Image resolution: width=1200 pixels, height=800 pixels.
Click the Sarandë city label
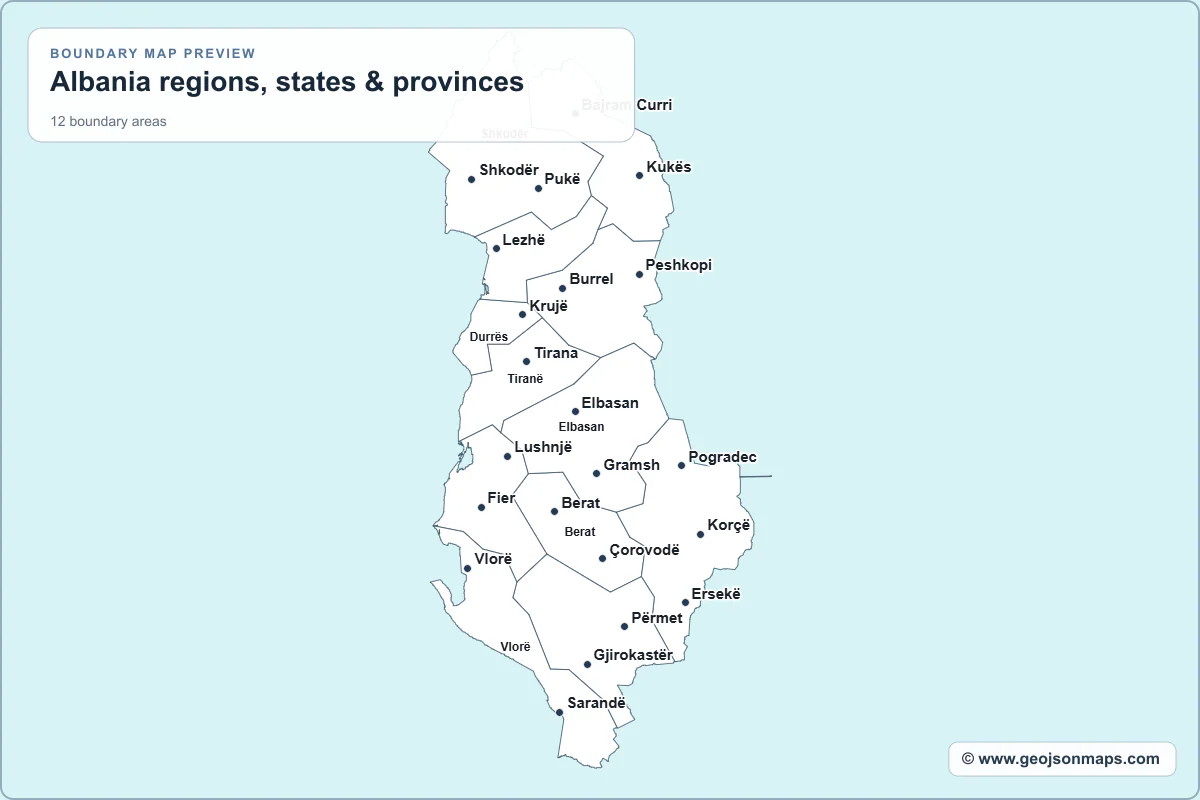596,703
